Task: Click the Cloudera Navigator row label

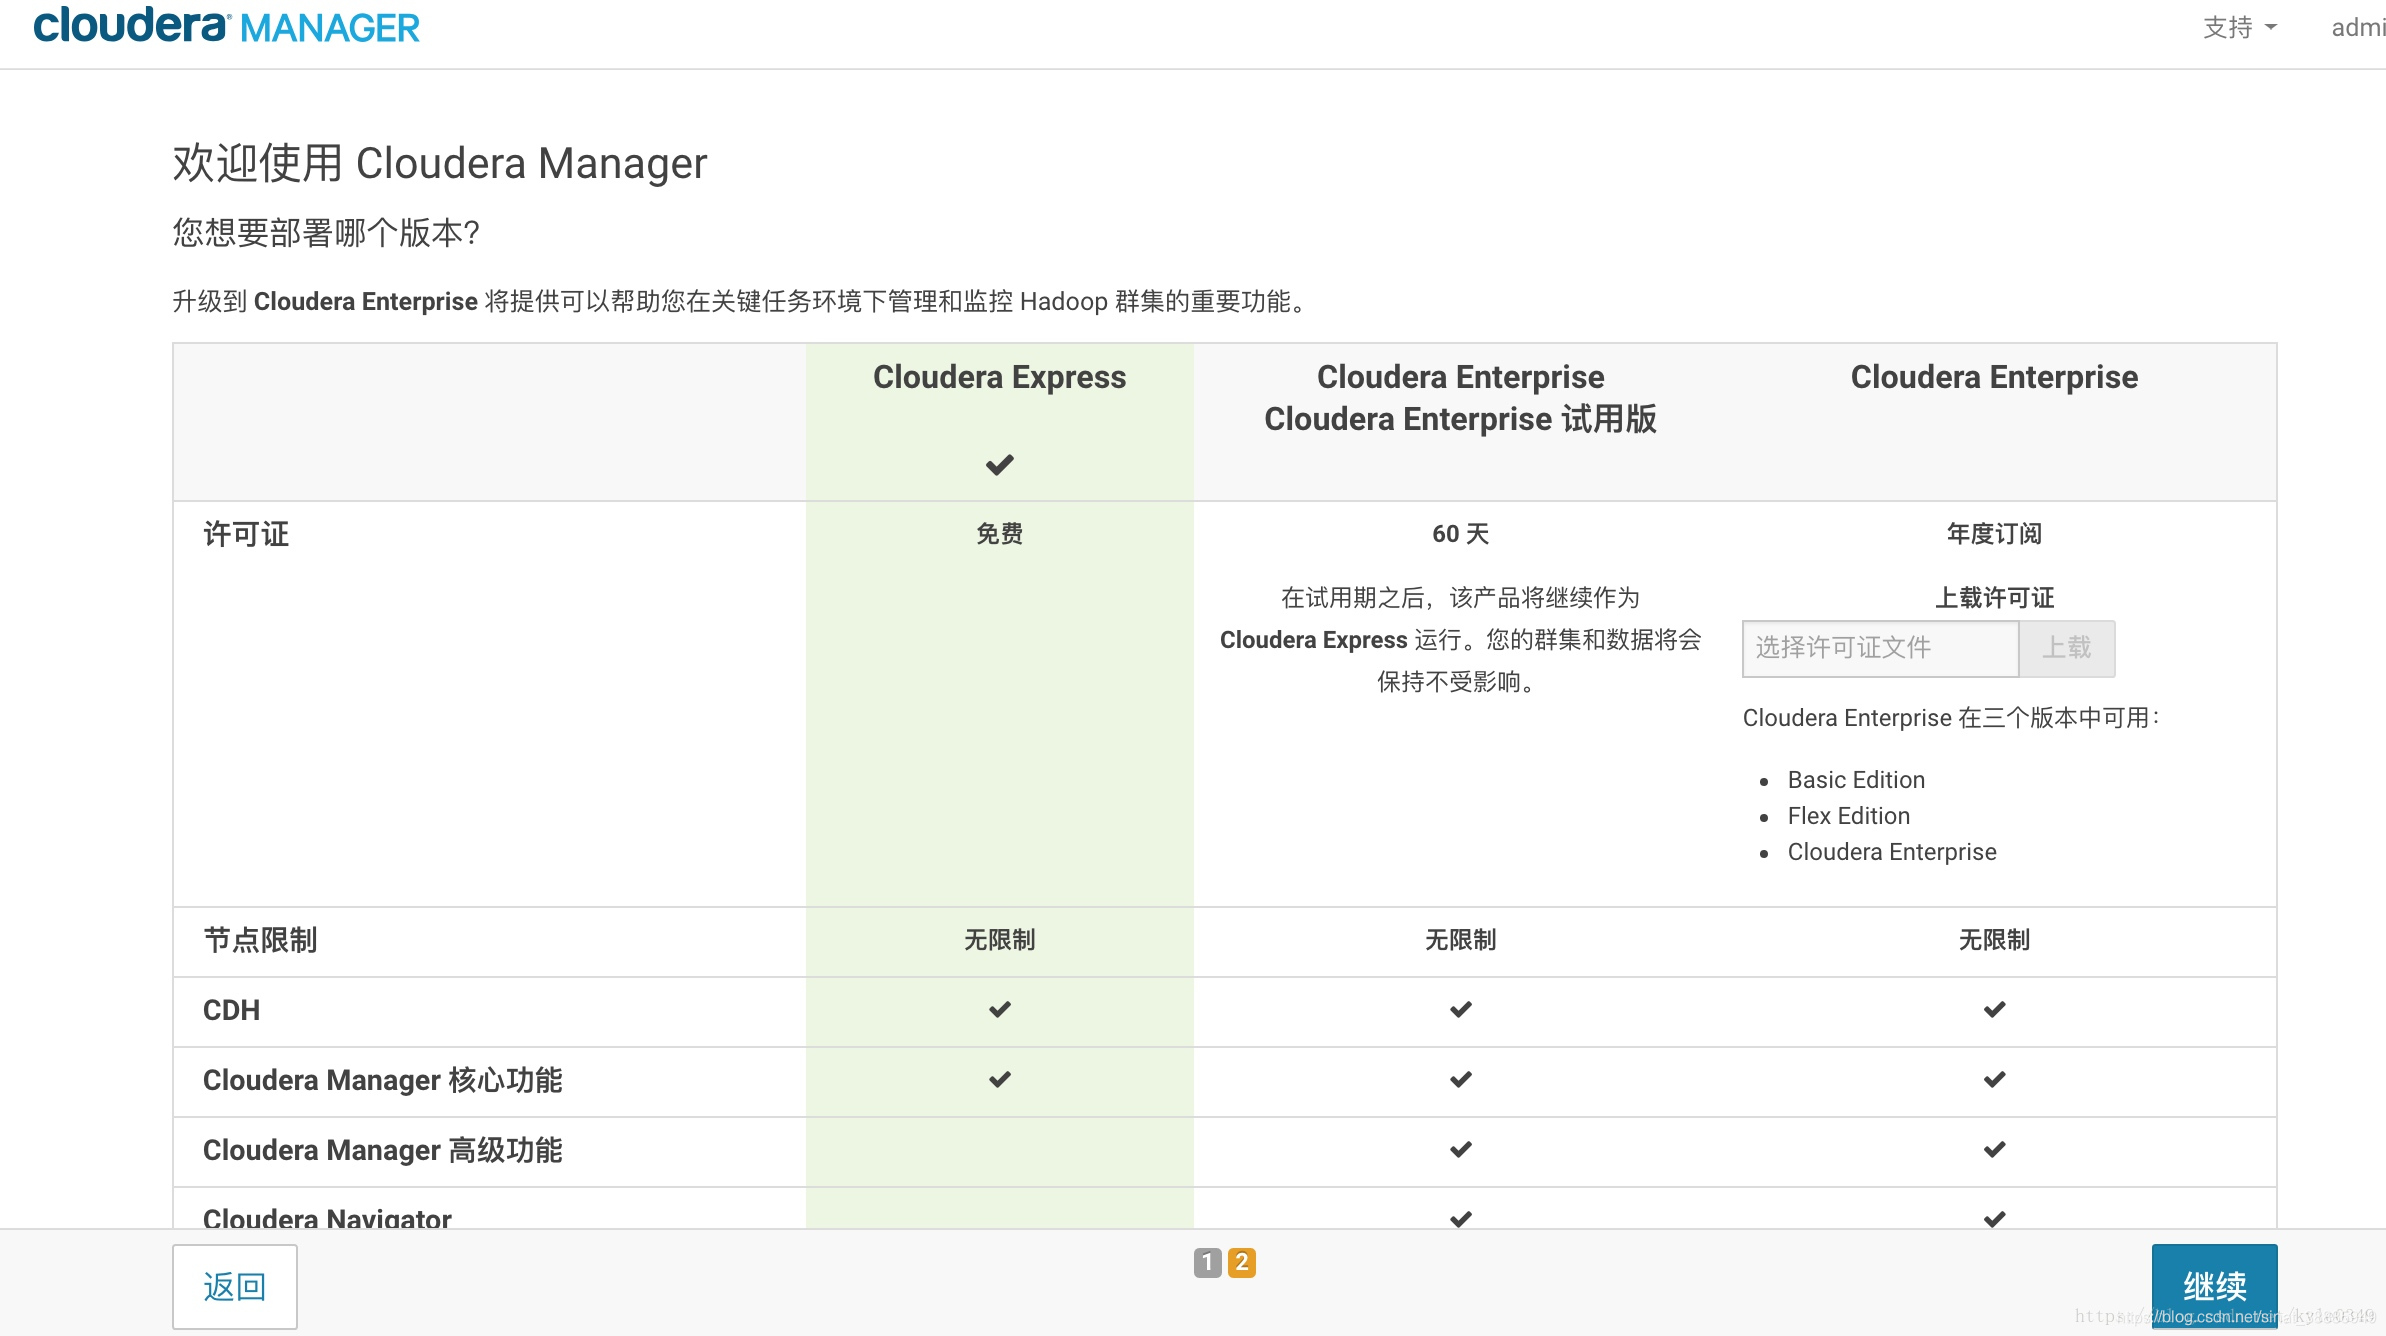Action: coord(327,1218)
